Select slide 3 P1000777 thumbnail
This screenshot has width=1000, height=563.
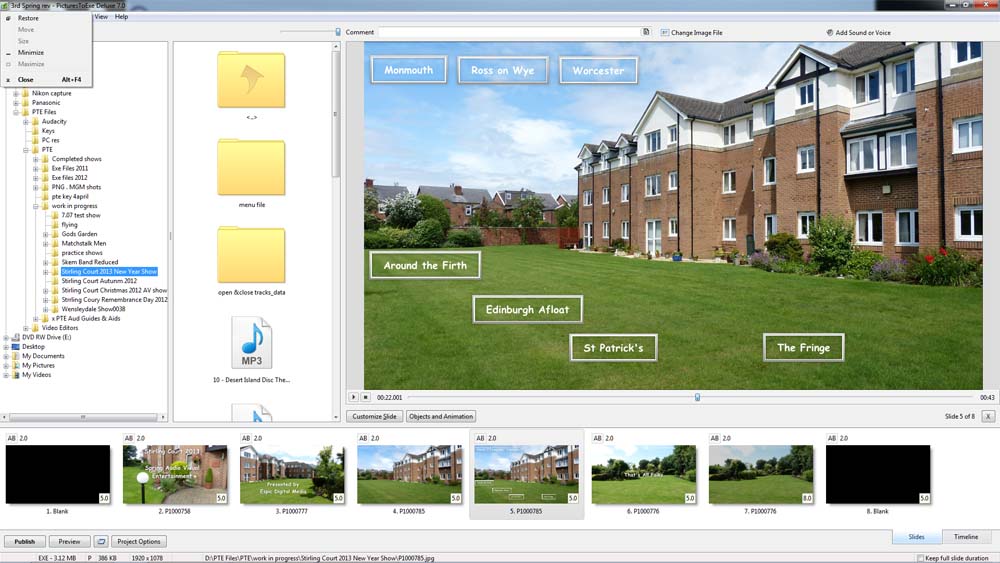(x=292, y=474)
